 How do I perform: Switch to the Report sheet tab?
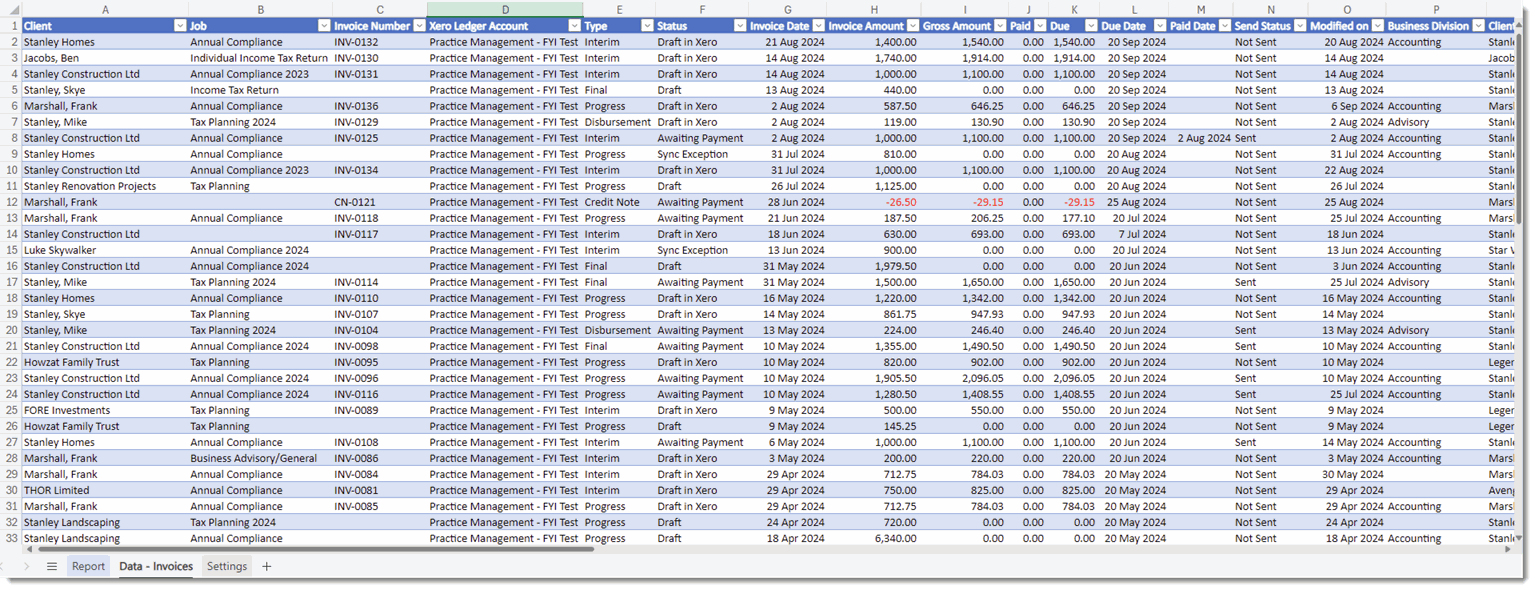(88, 565)
